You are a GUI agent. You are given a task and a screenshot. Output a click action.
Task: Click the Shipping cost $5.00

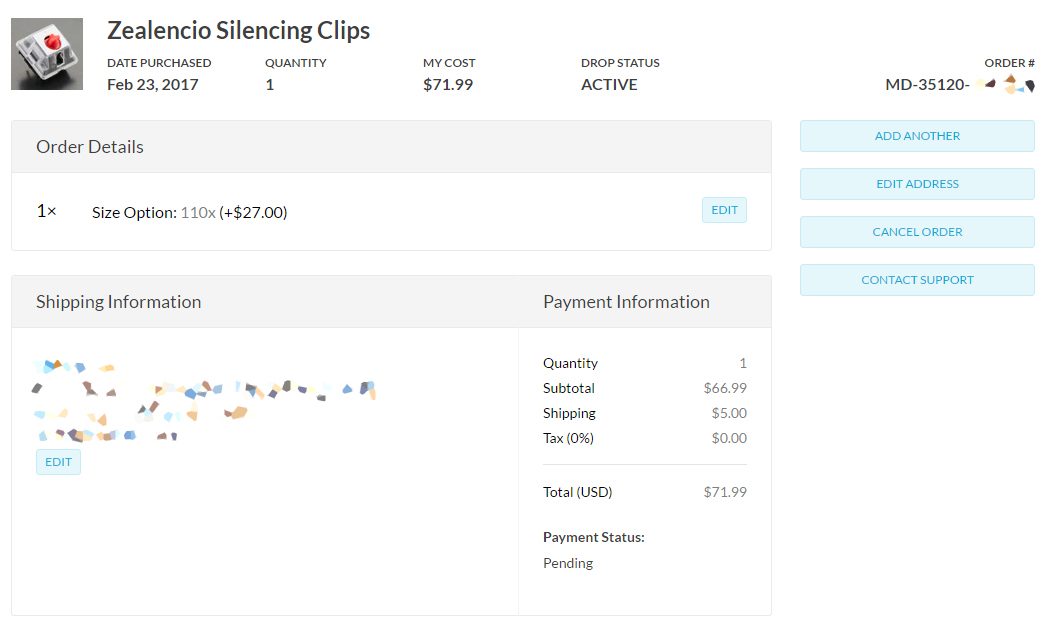[729, 413]
